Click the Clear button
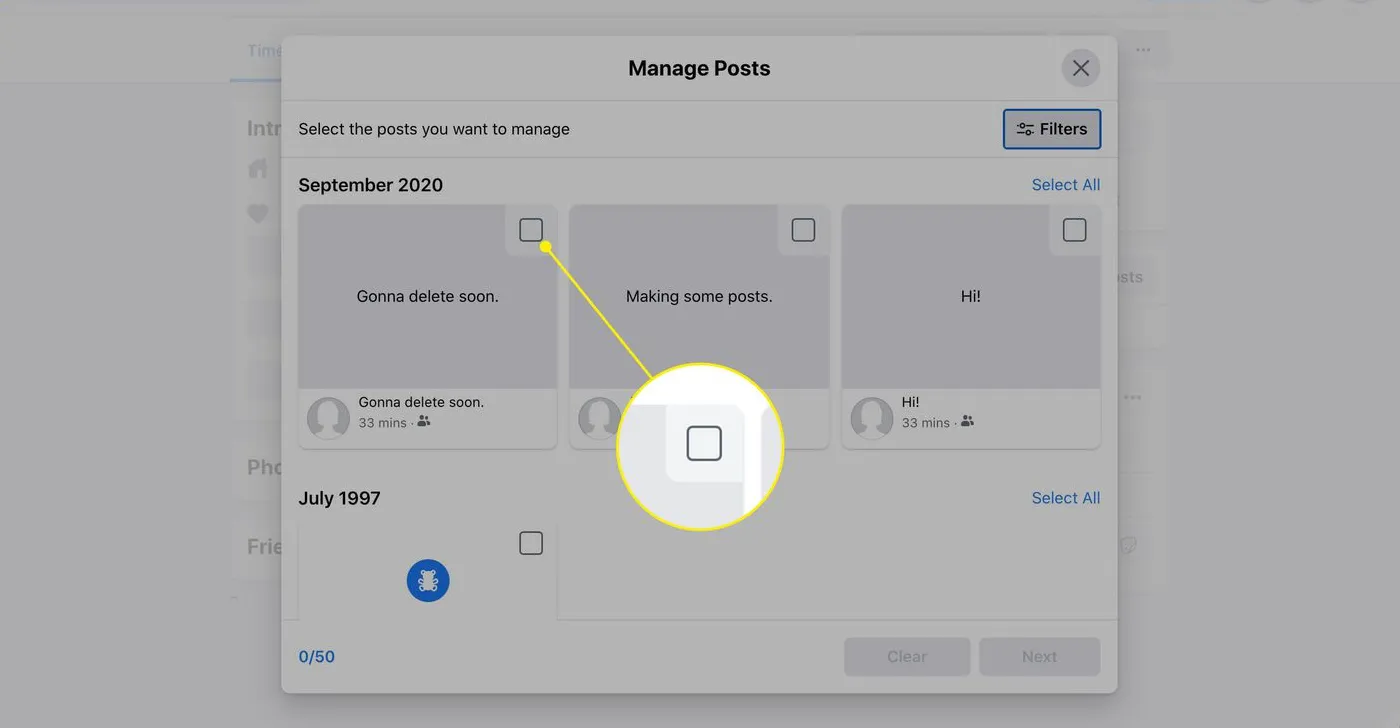This screenshot has height=728, width=1400. coord(906,656)
